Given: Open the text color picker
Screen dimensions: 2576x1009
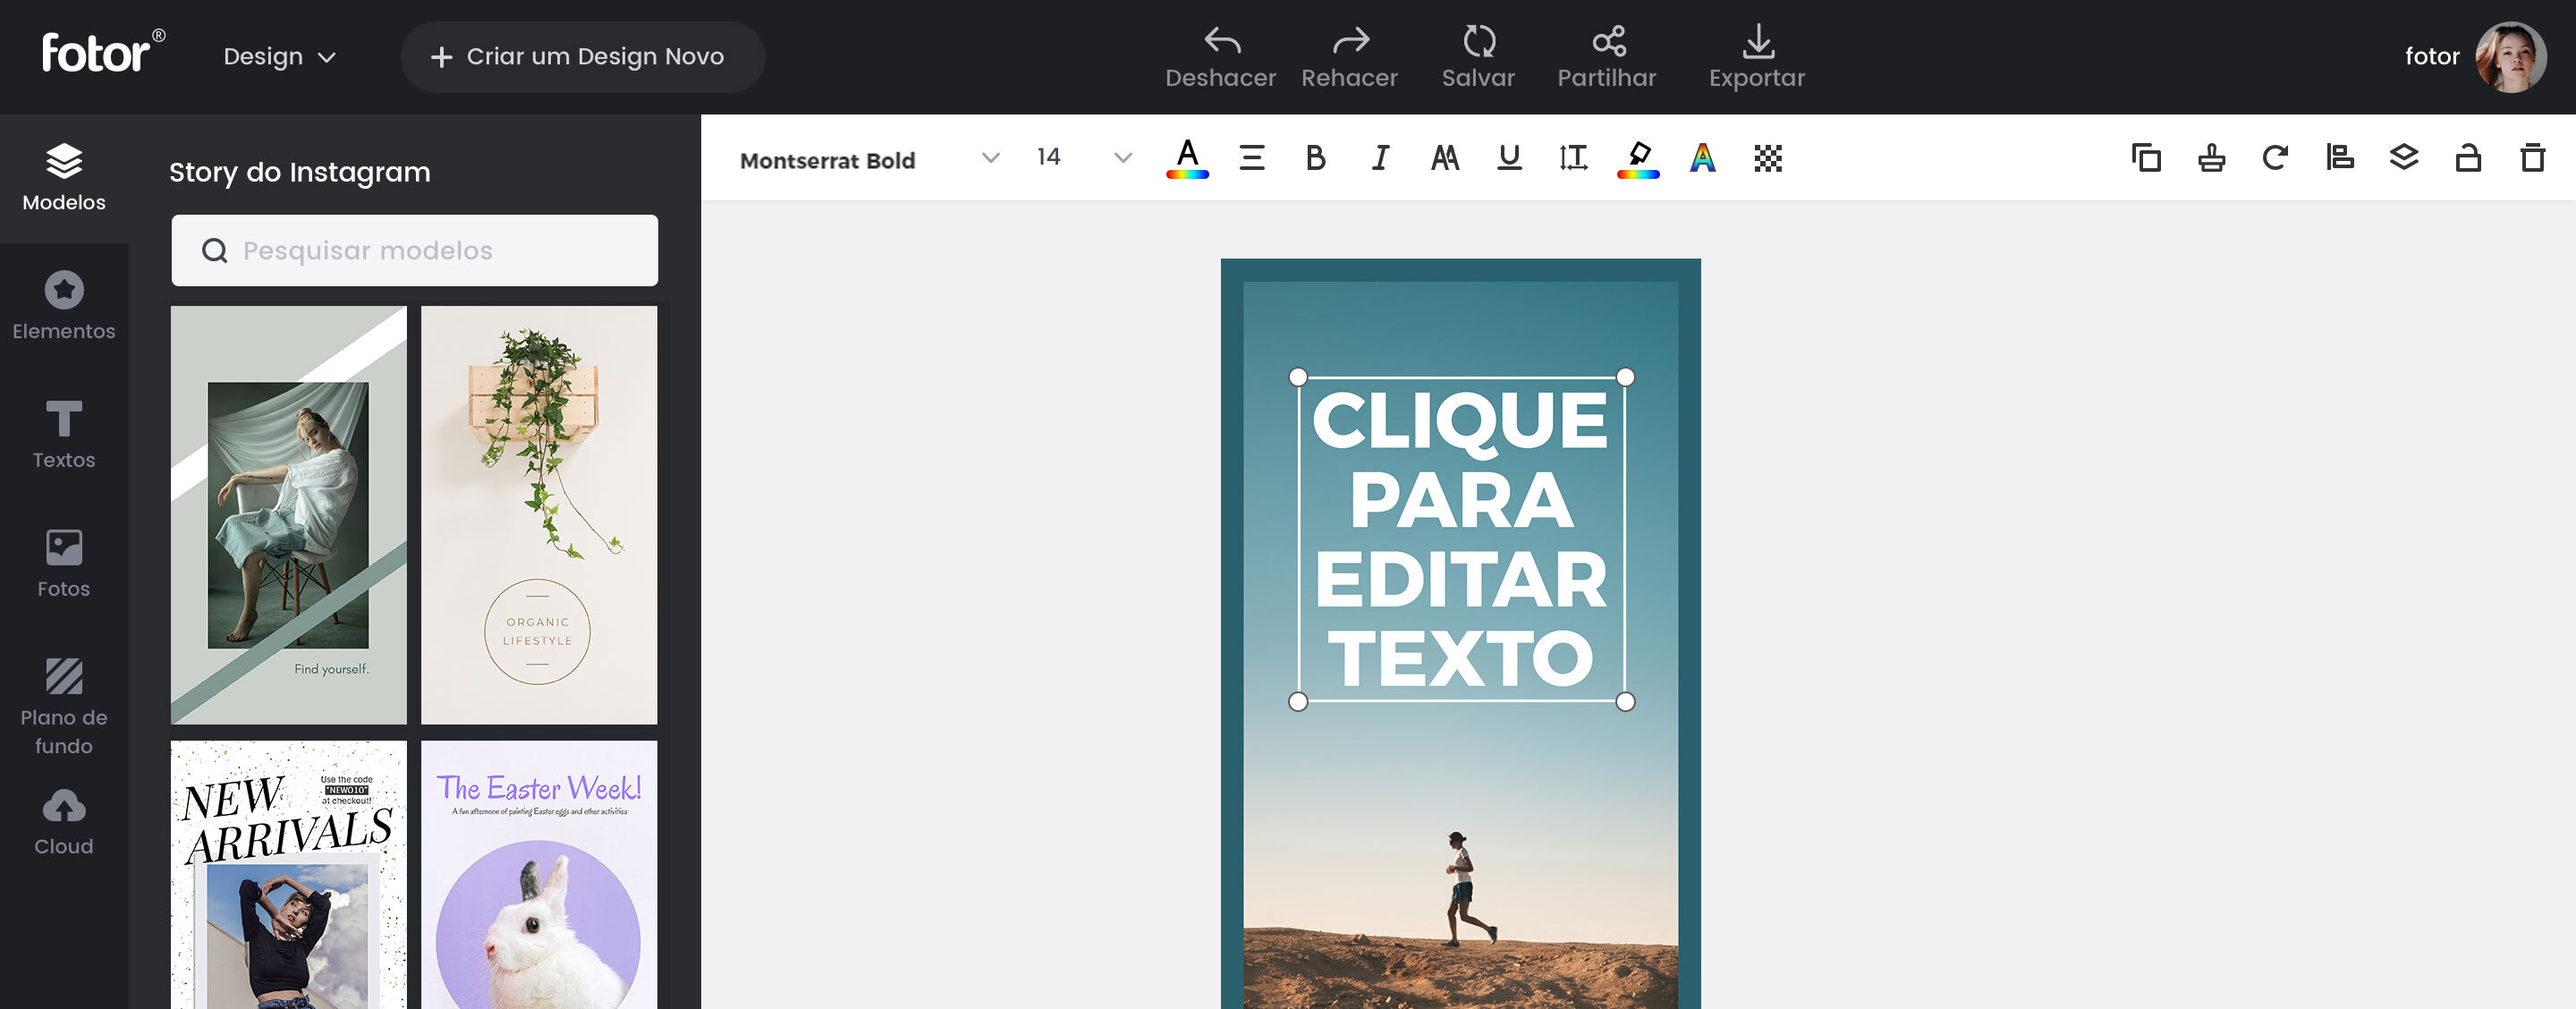Looking at the screenshot, I should click(1187, 158).
